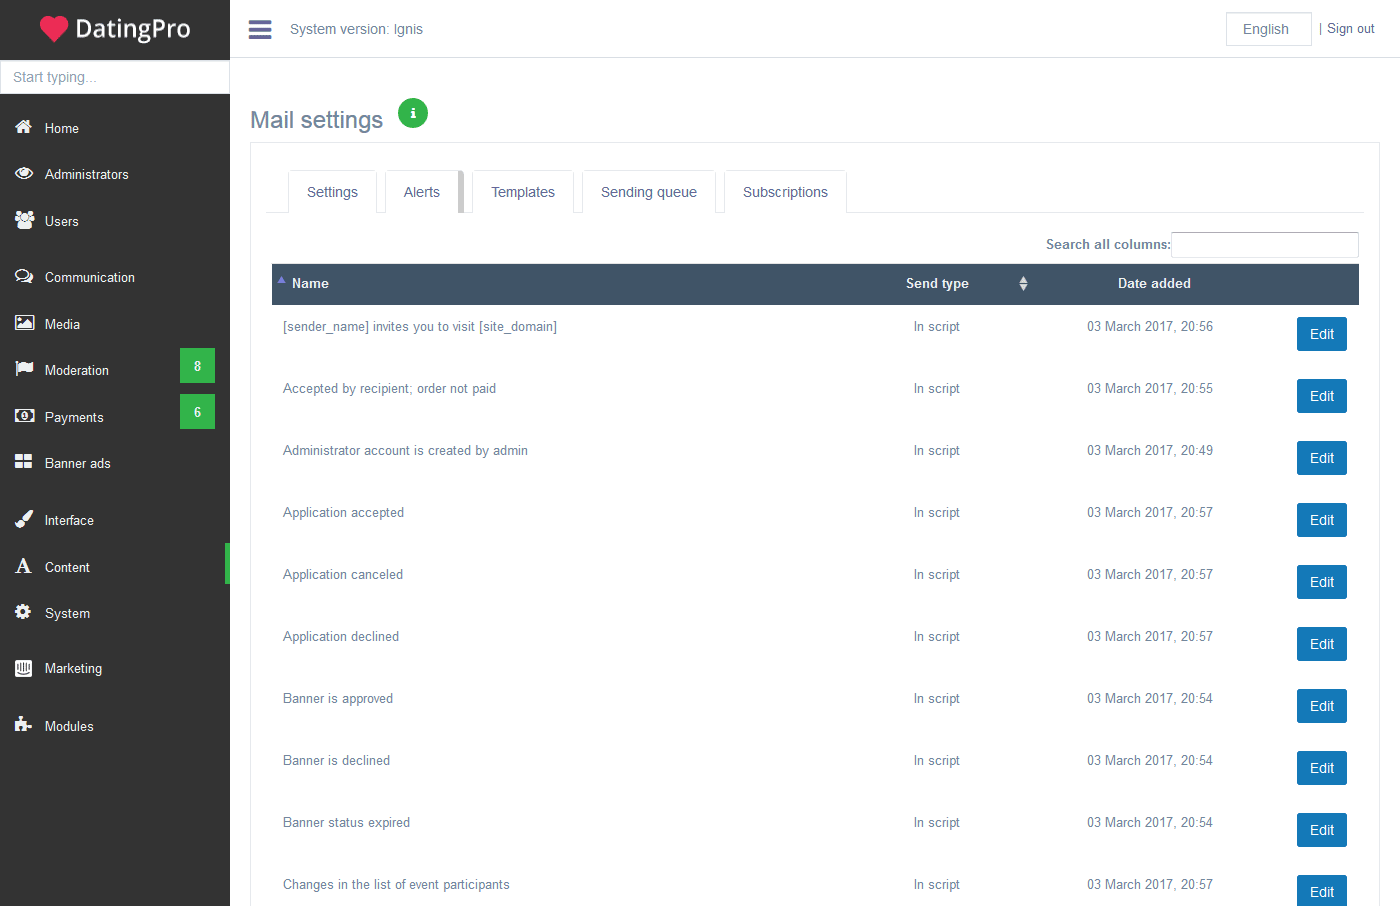
Task: Switch to the Sending queue tab
Action: [649, 192]
